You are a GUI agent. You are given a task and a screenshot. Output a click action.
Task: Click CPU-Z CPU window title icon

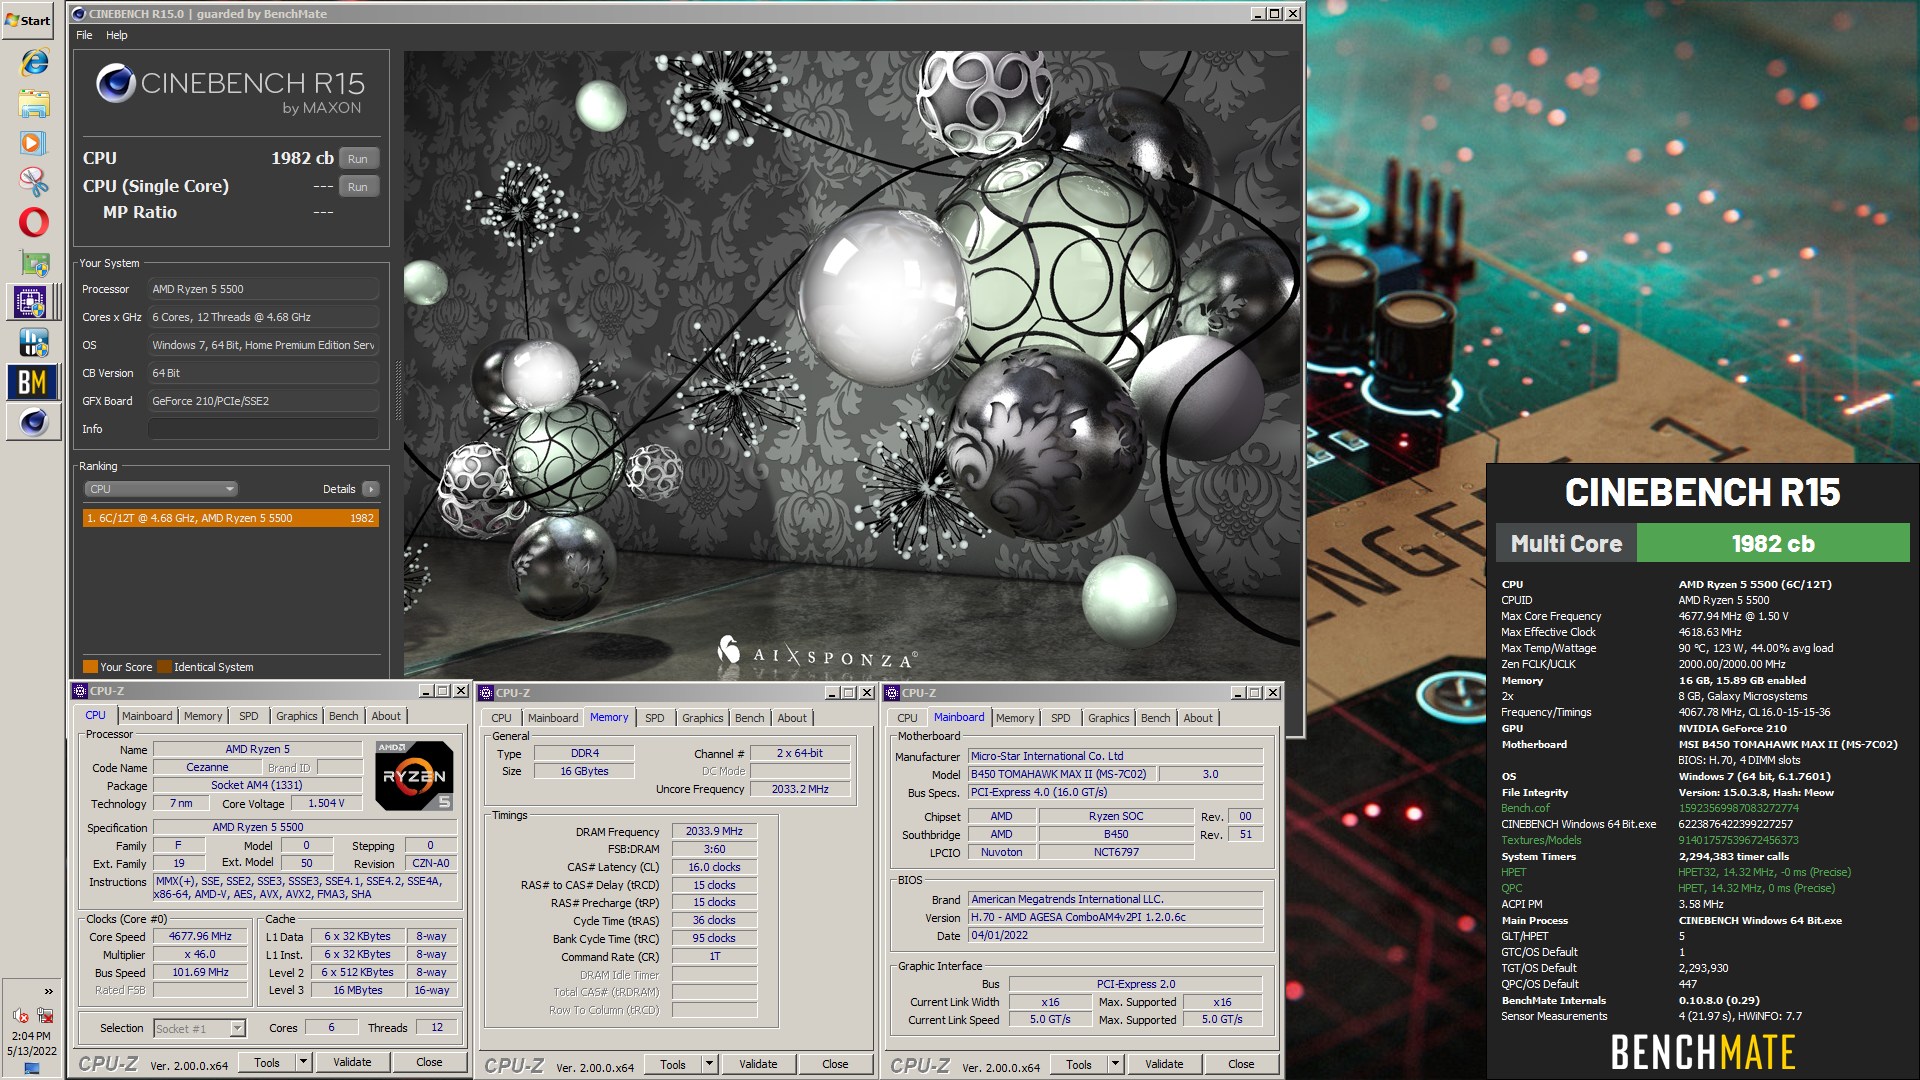[80, 691]
